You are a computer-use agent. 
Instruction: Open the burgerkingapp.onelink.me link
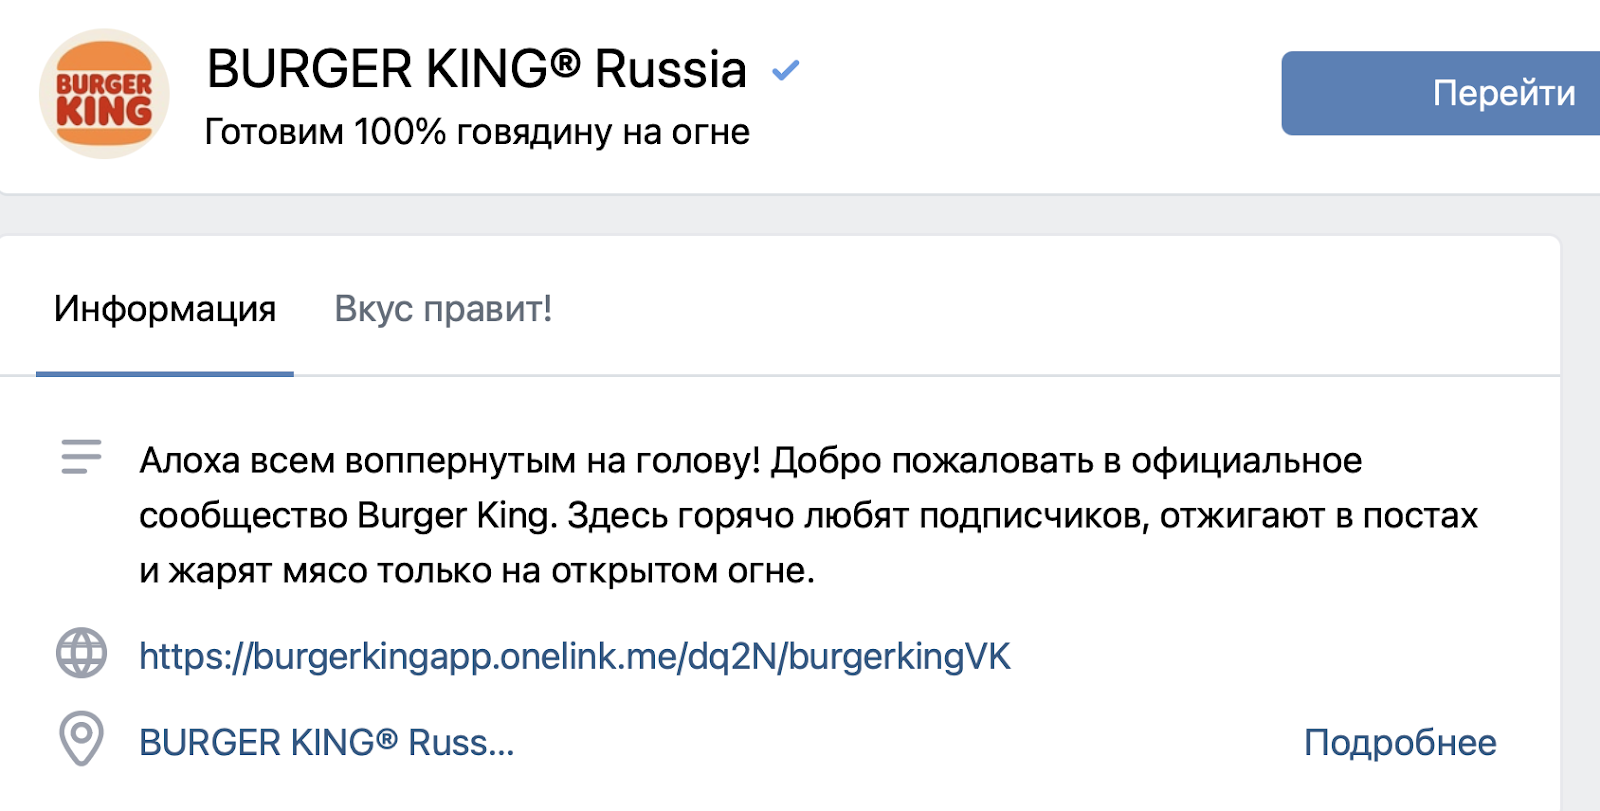click(x=575, y=656)
